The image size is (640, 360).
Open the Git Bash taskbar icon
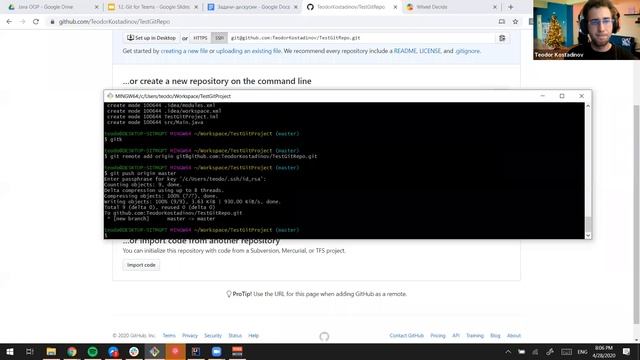(154, 351)
